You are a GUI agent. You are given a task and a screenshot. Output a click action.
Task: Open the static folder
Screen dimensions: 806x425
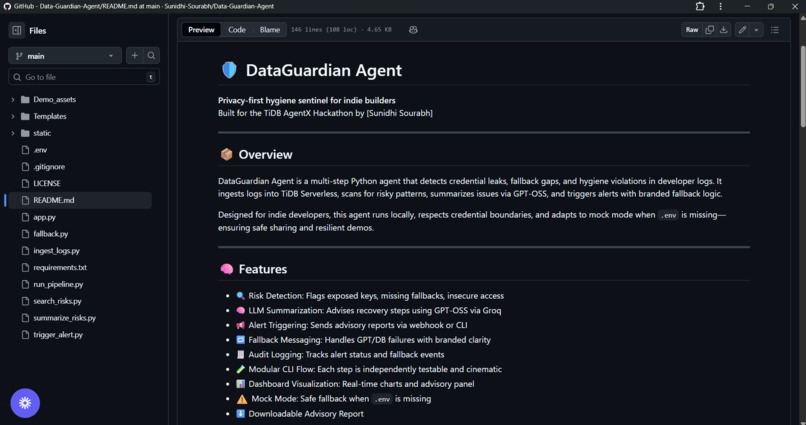42,133
